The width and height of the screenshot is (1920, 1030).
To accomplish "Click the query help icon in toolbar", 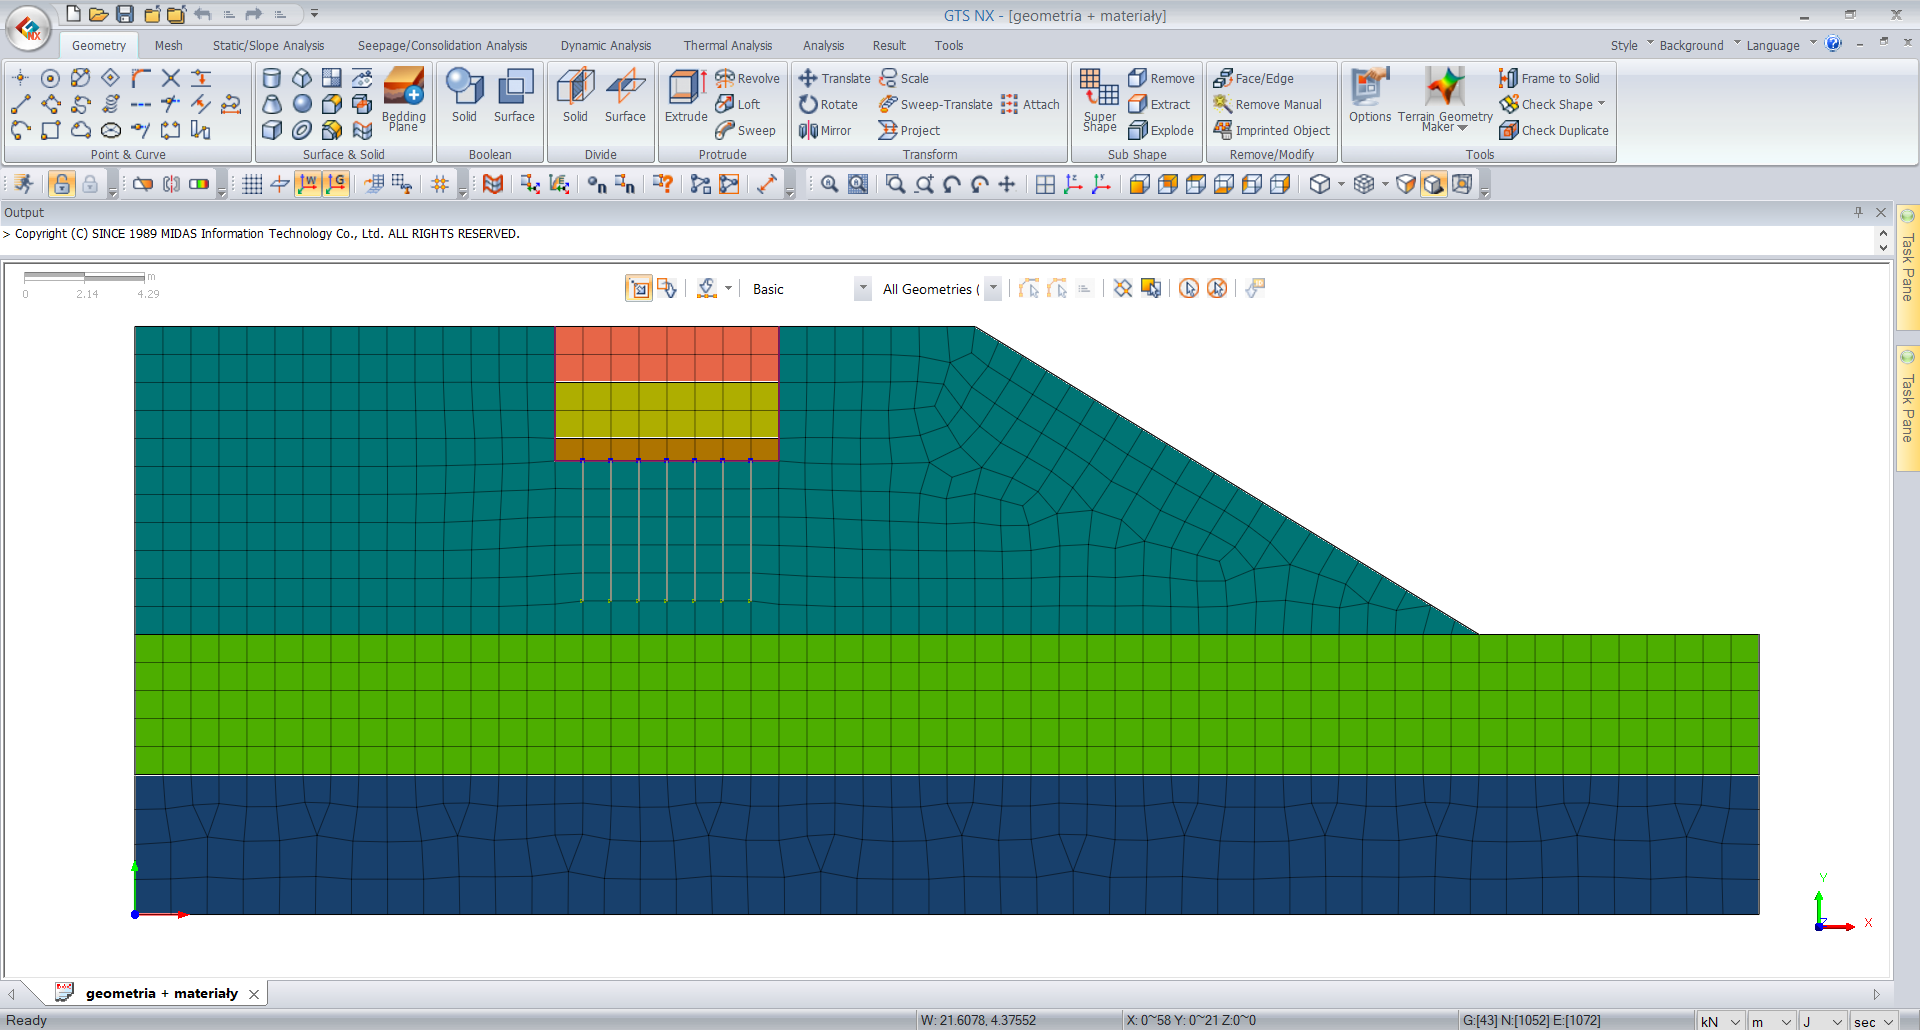I will click(662, 184).
